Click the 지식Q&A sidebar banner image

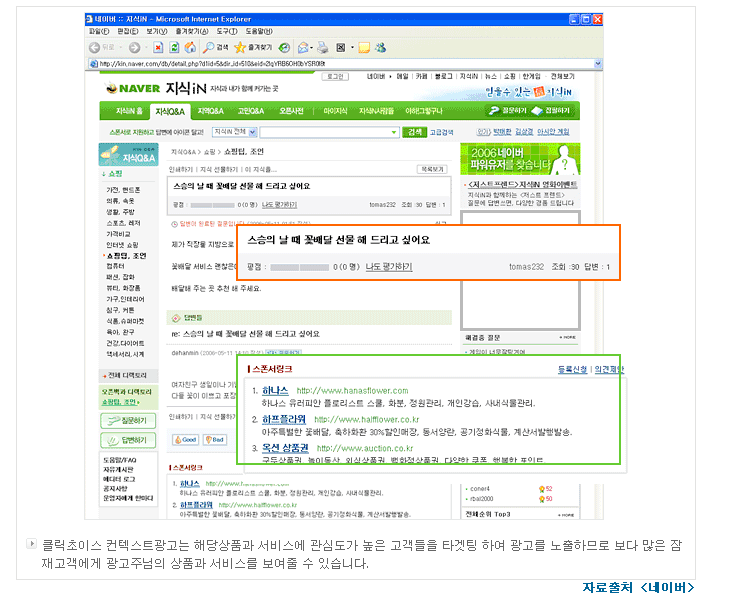128,155
